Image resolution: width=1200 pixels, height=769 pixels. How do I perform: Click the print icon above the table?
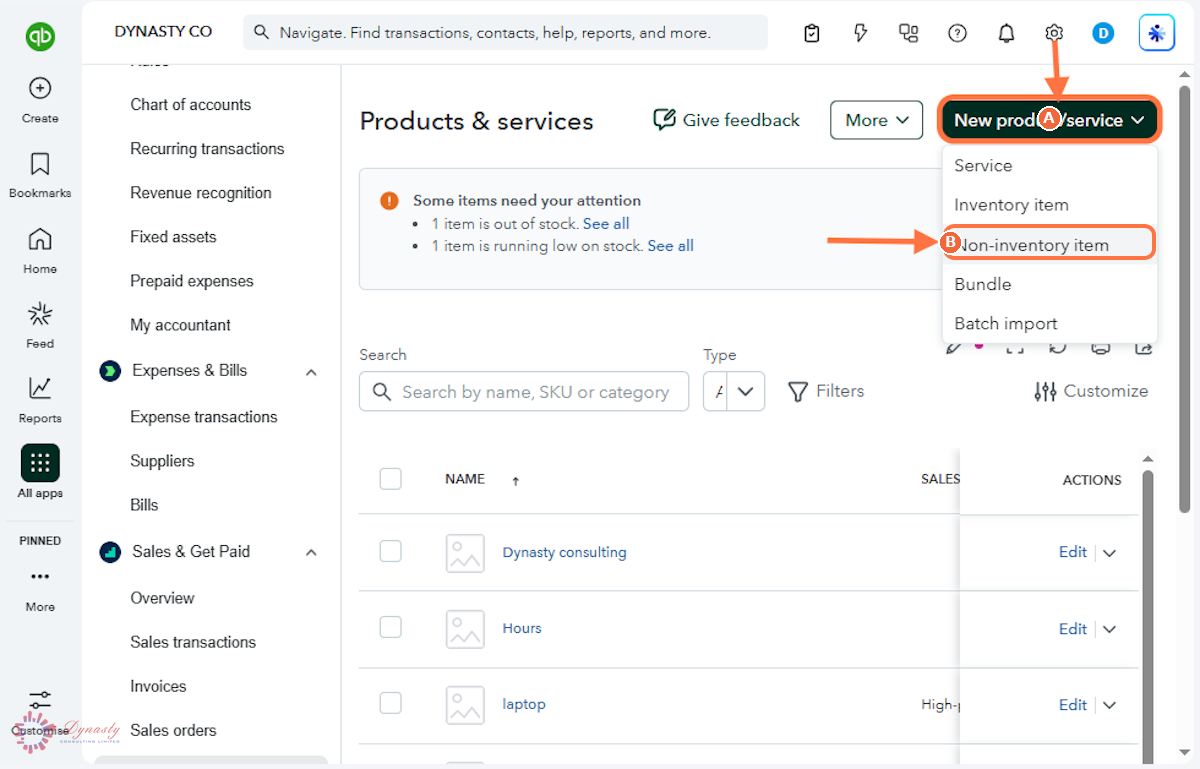(1101, 348)
